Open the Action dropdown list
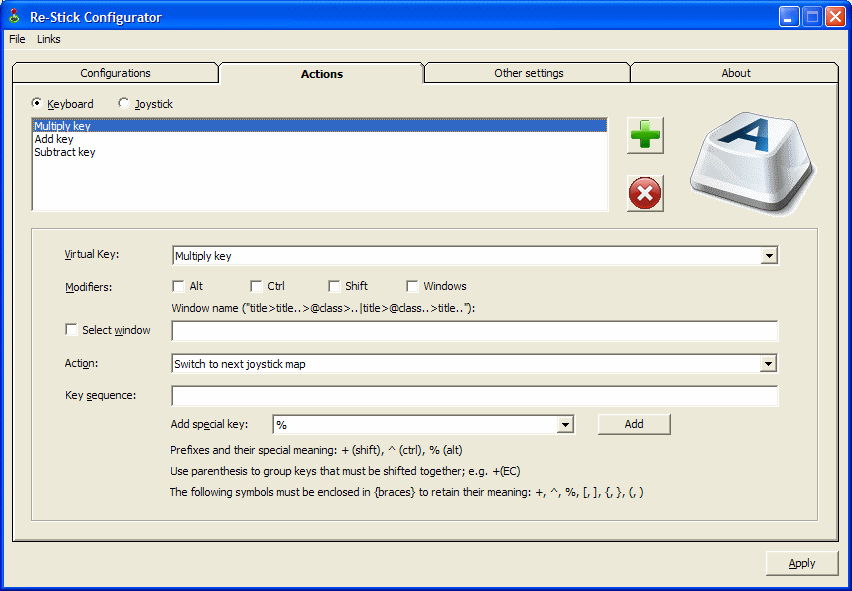Image resolution: width=852 pixels, height=591 pixels. tap(768, 364)
